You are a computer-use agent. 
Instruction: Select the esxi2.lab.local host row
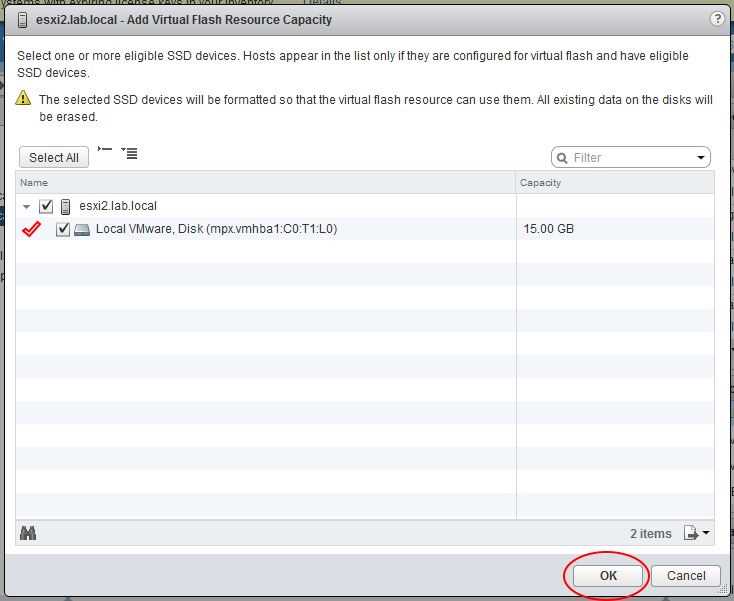365,206
